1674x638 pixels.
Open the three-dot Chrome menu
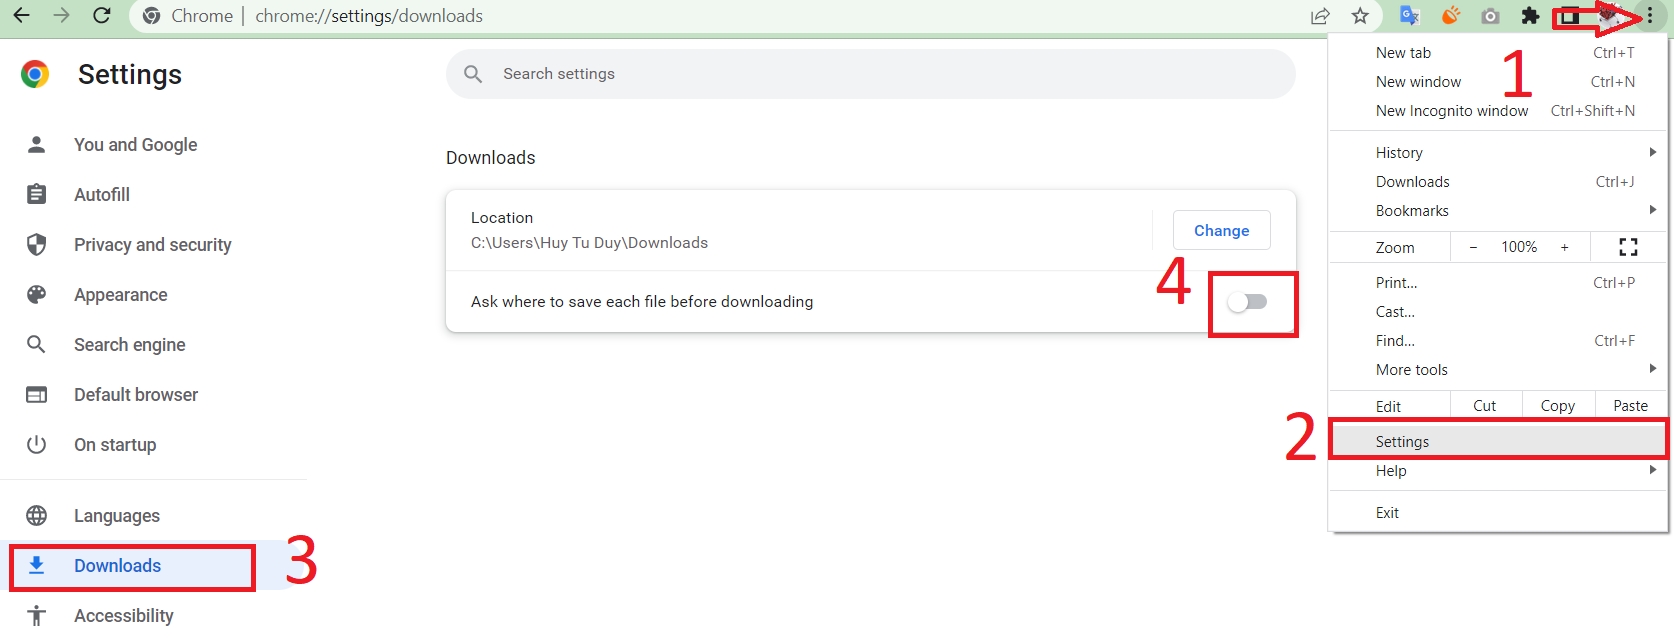point(1650,16)
